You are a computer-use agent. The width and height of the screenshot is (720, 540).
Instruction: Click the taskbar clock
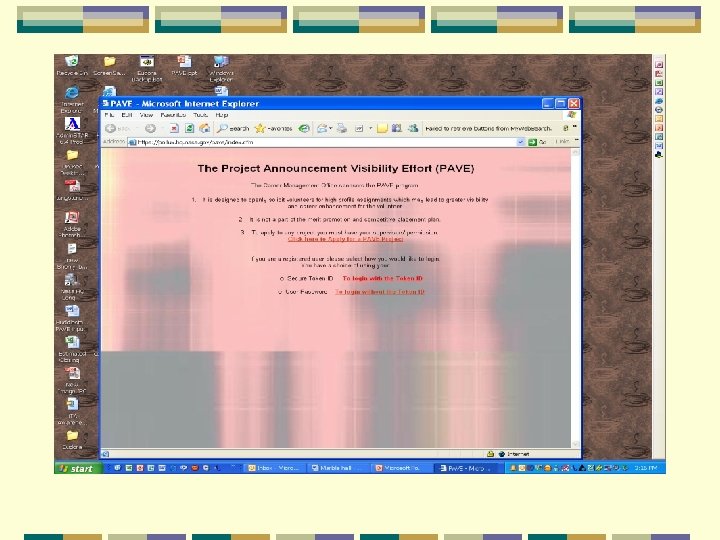point(646,468)
